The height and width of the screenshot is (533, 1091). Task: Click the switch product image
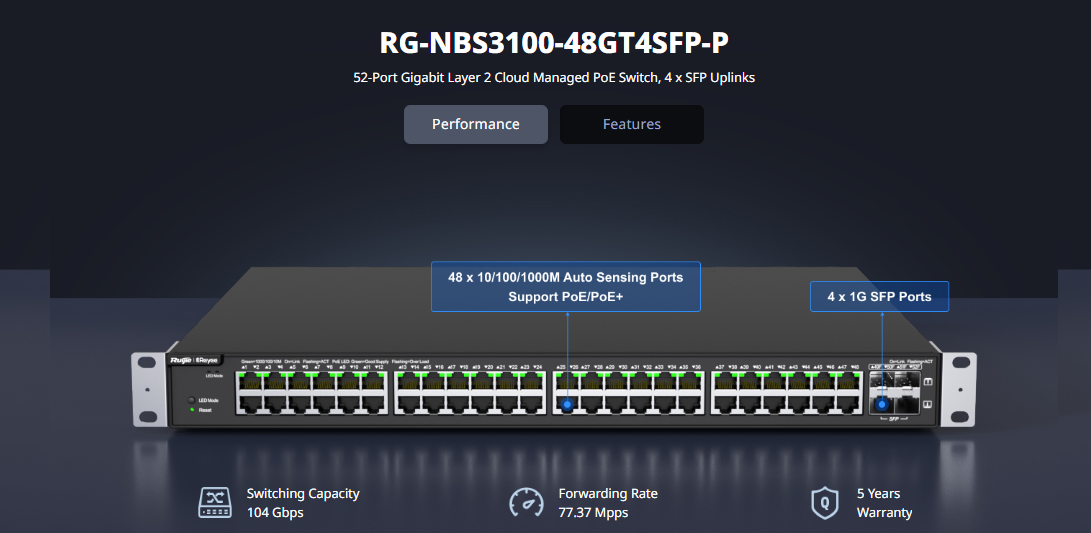554,348
